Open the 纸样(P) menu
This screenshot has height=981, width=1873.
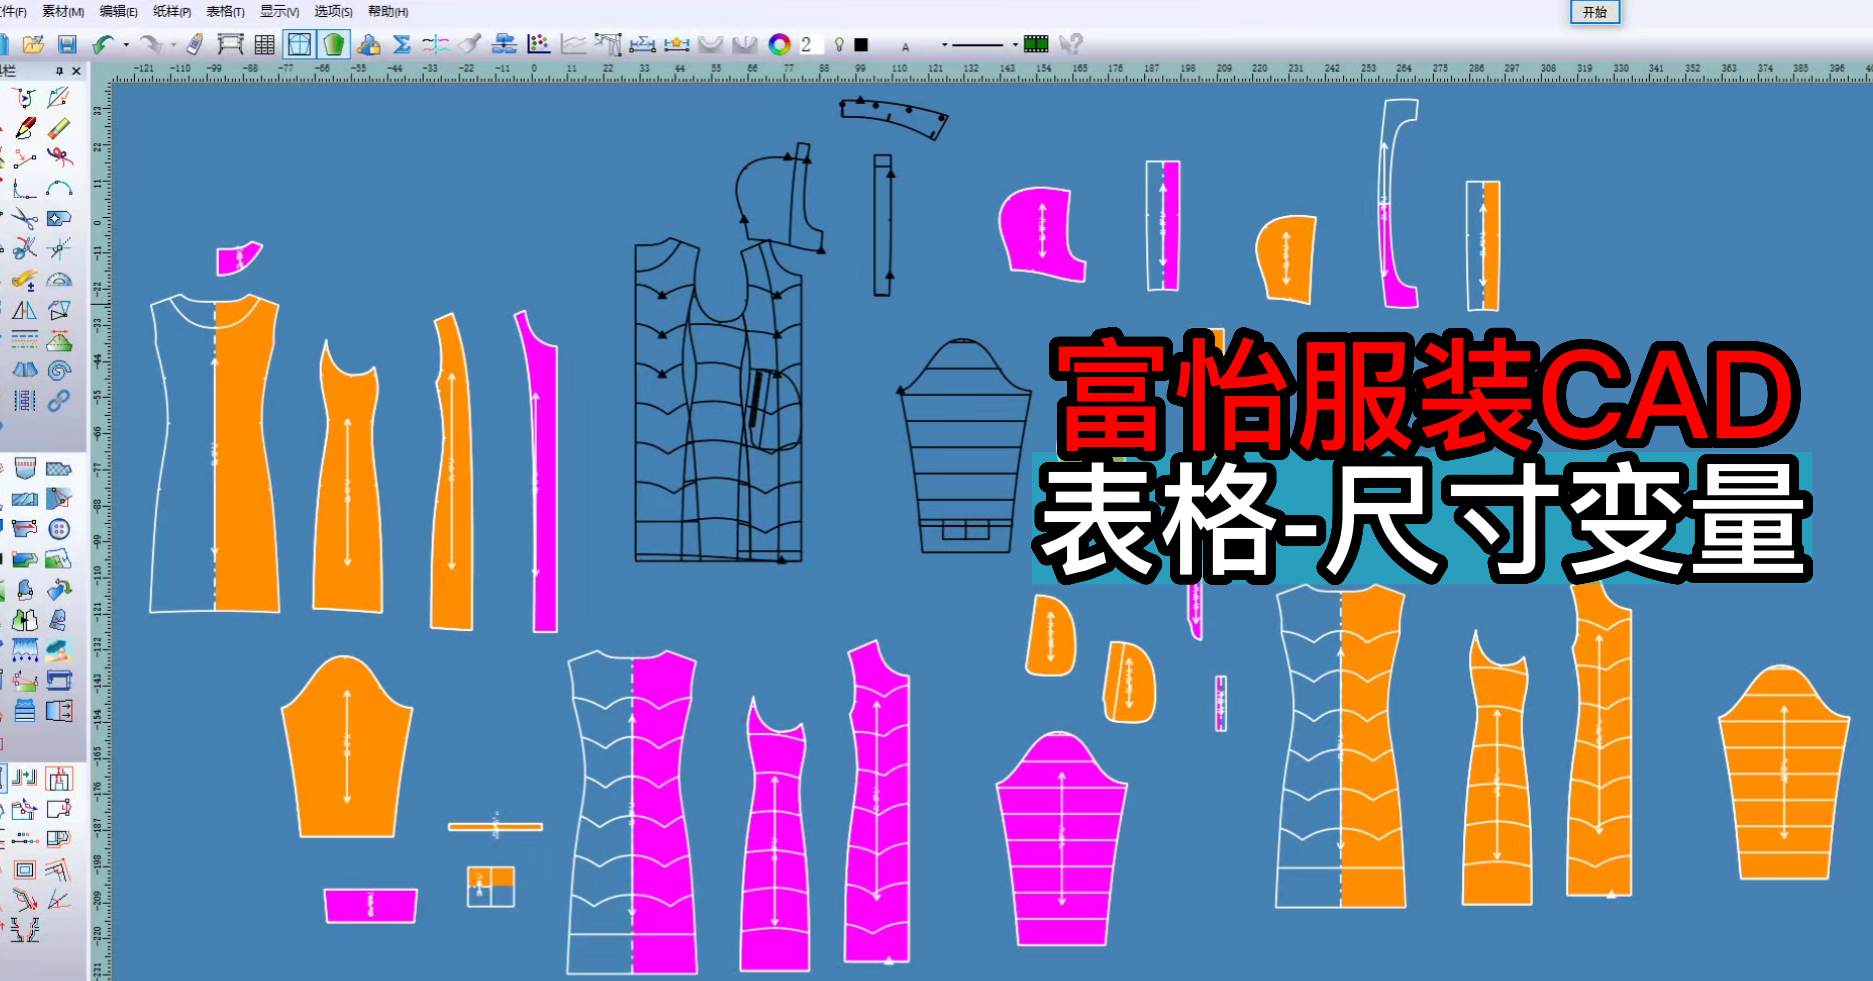[x=172, y=12]
